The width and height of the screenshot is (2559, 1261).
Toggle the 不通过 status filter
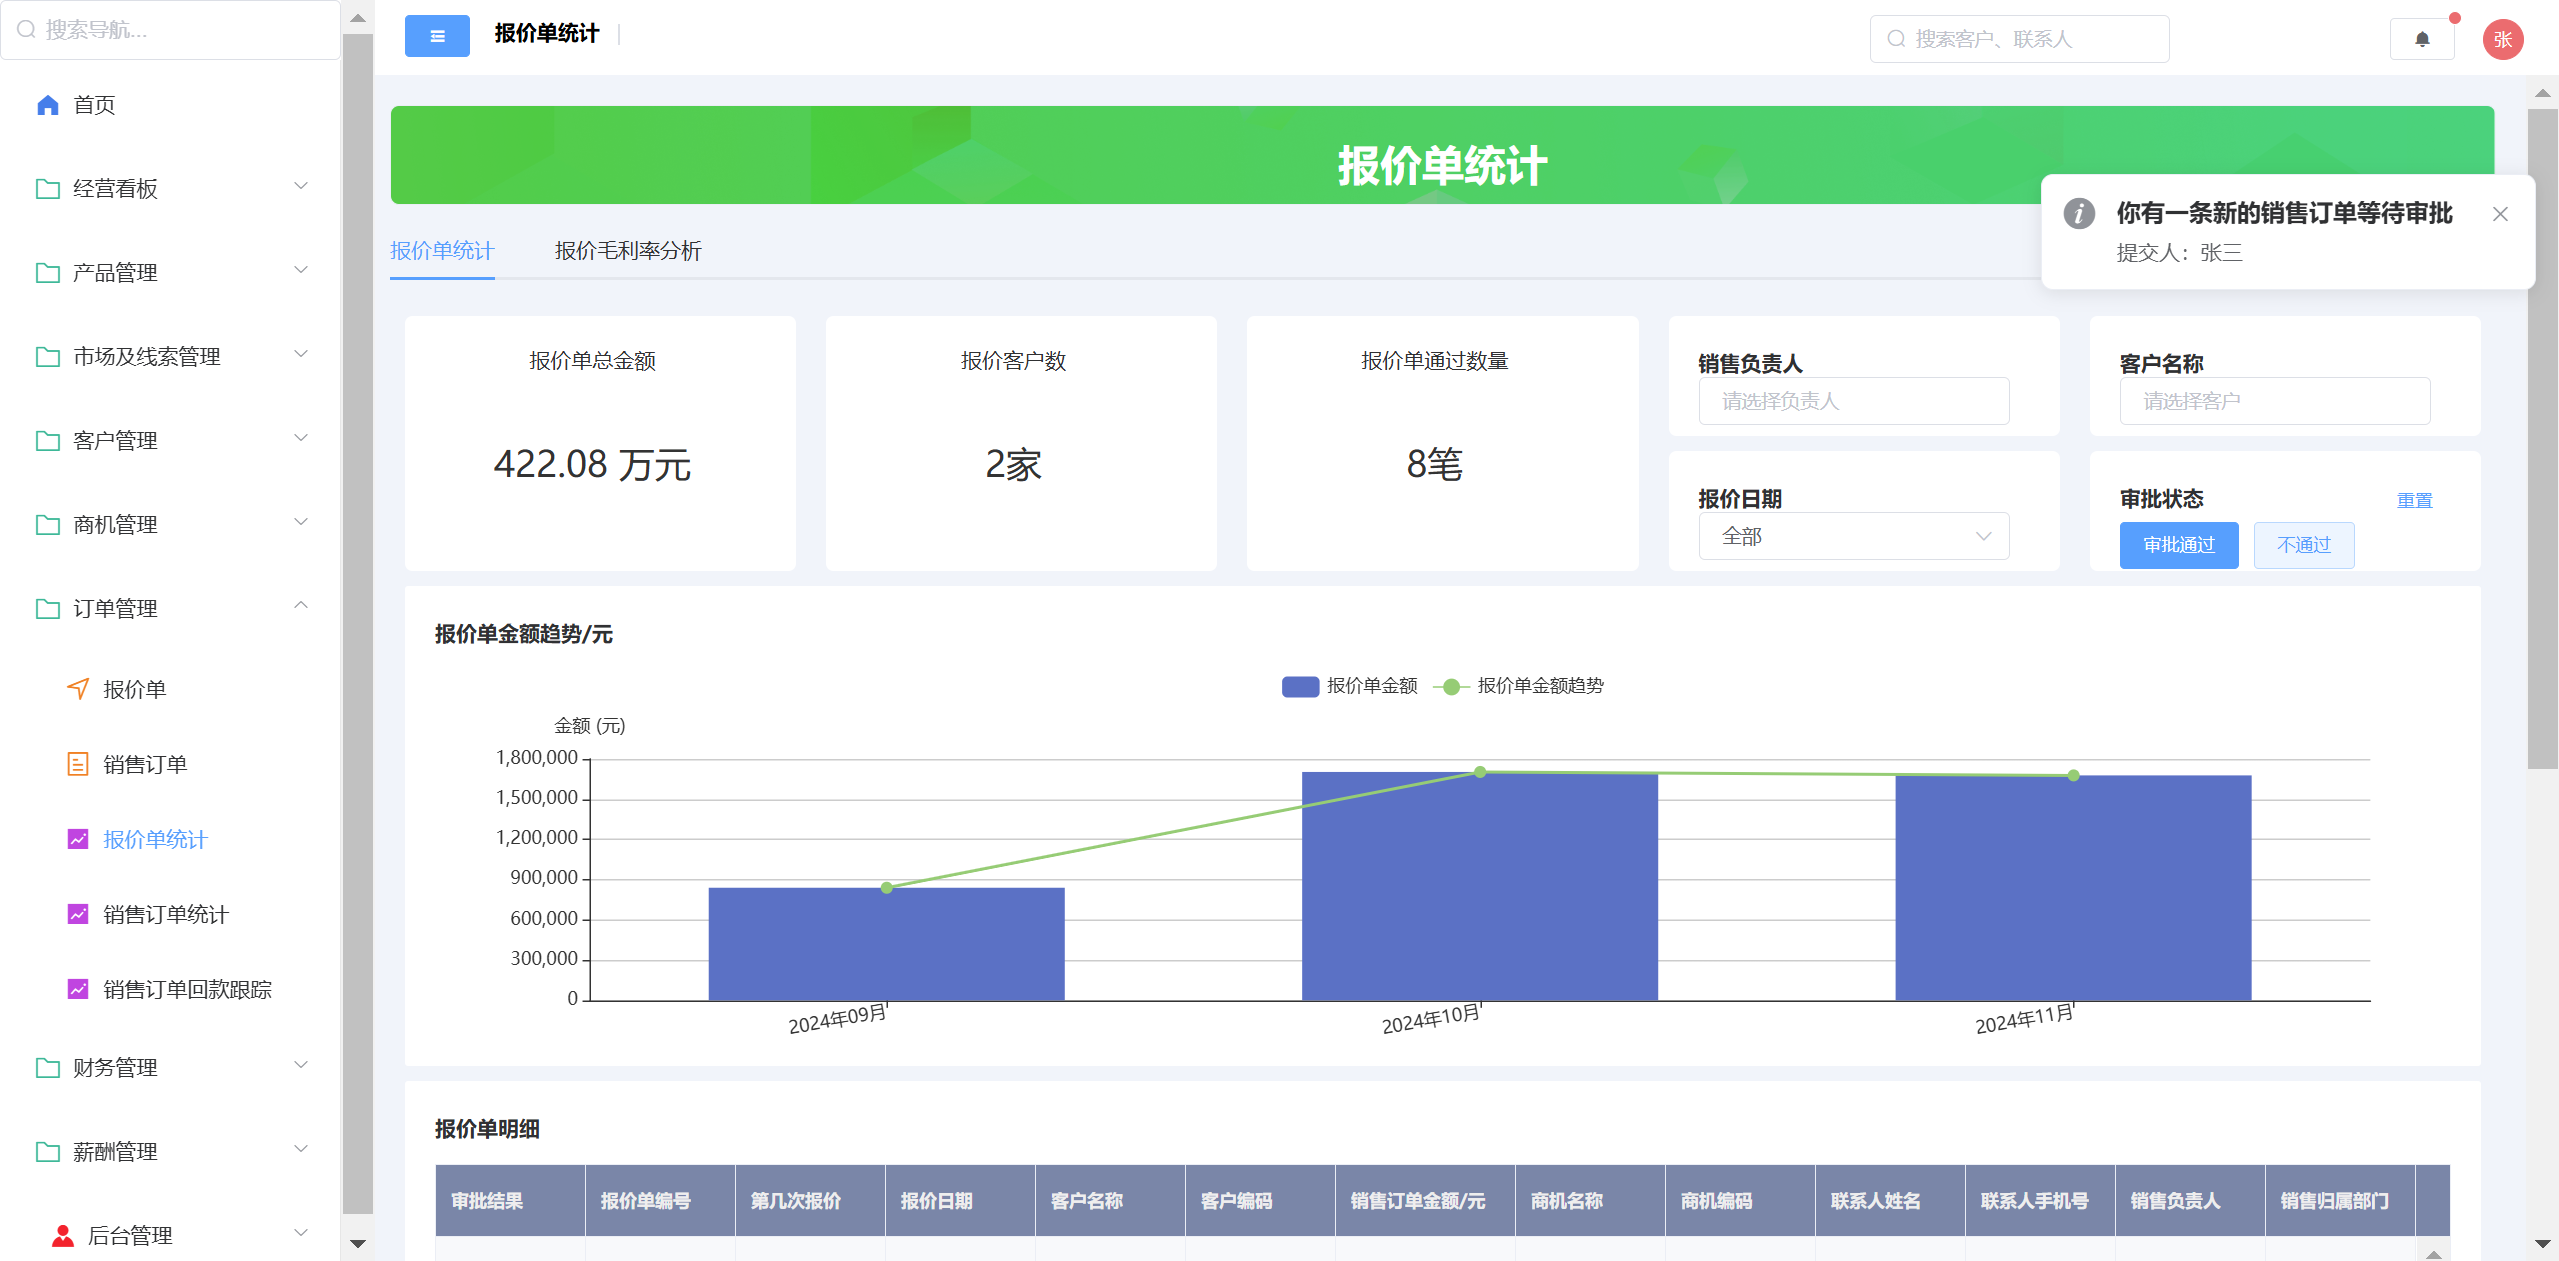tap(2303, 545)
